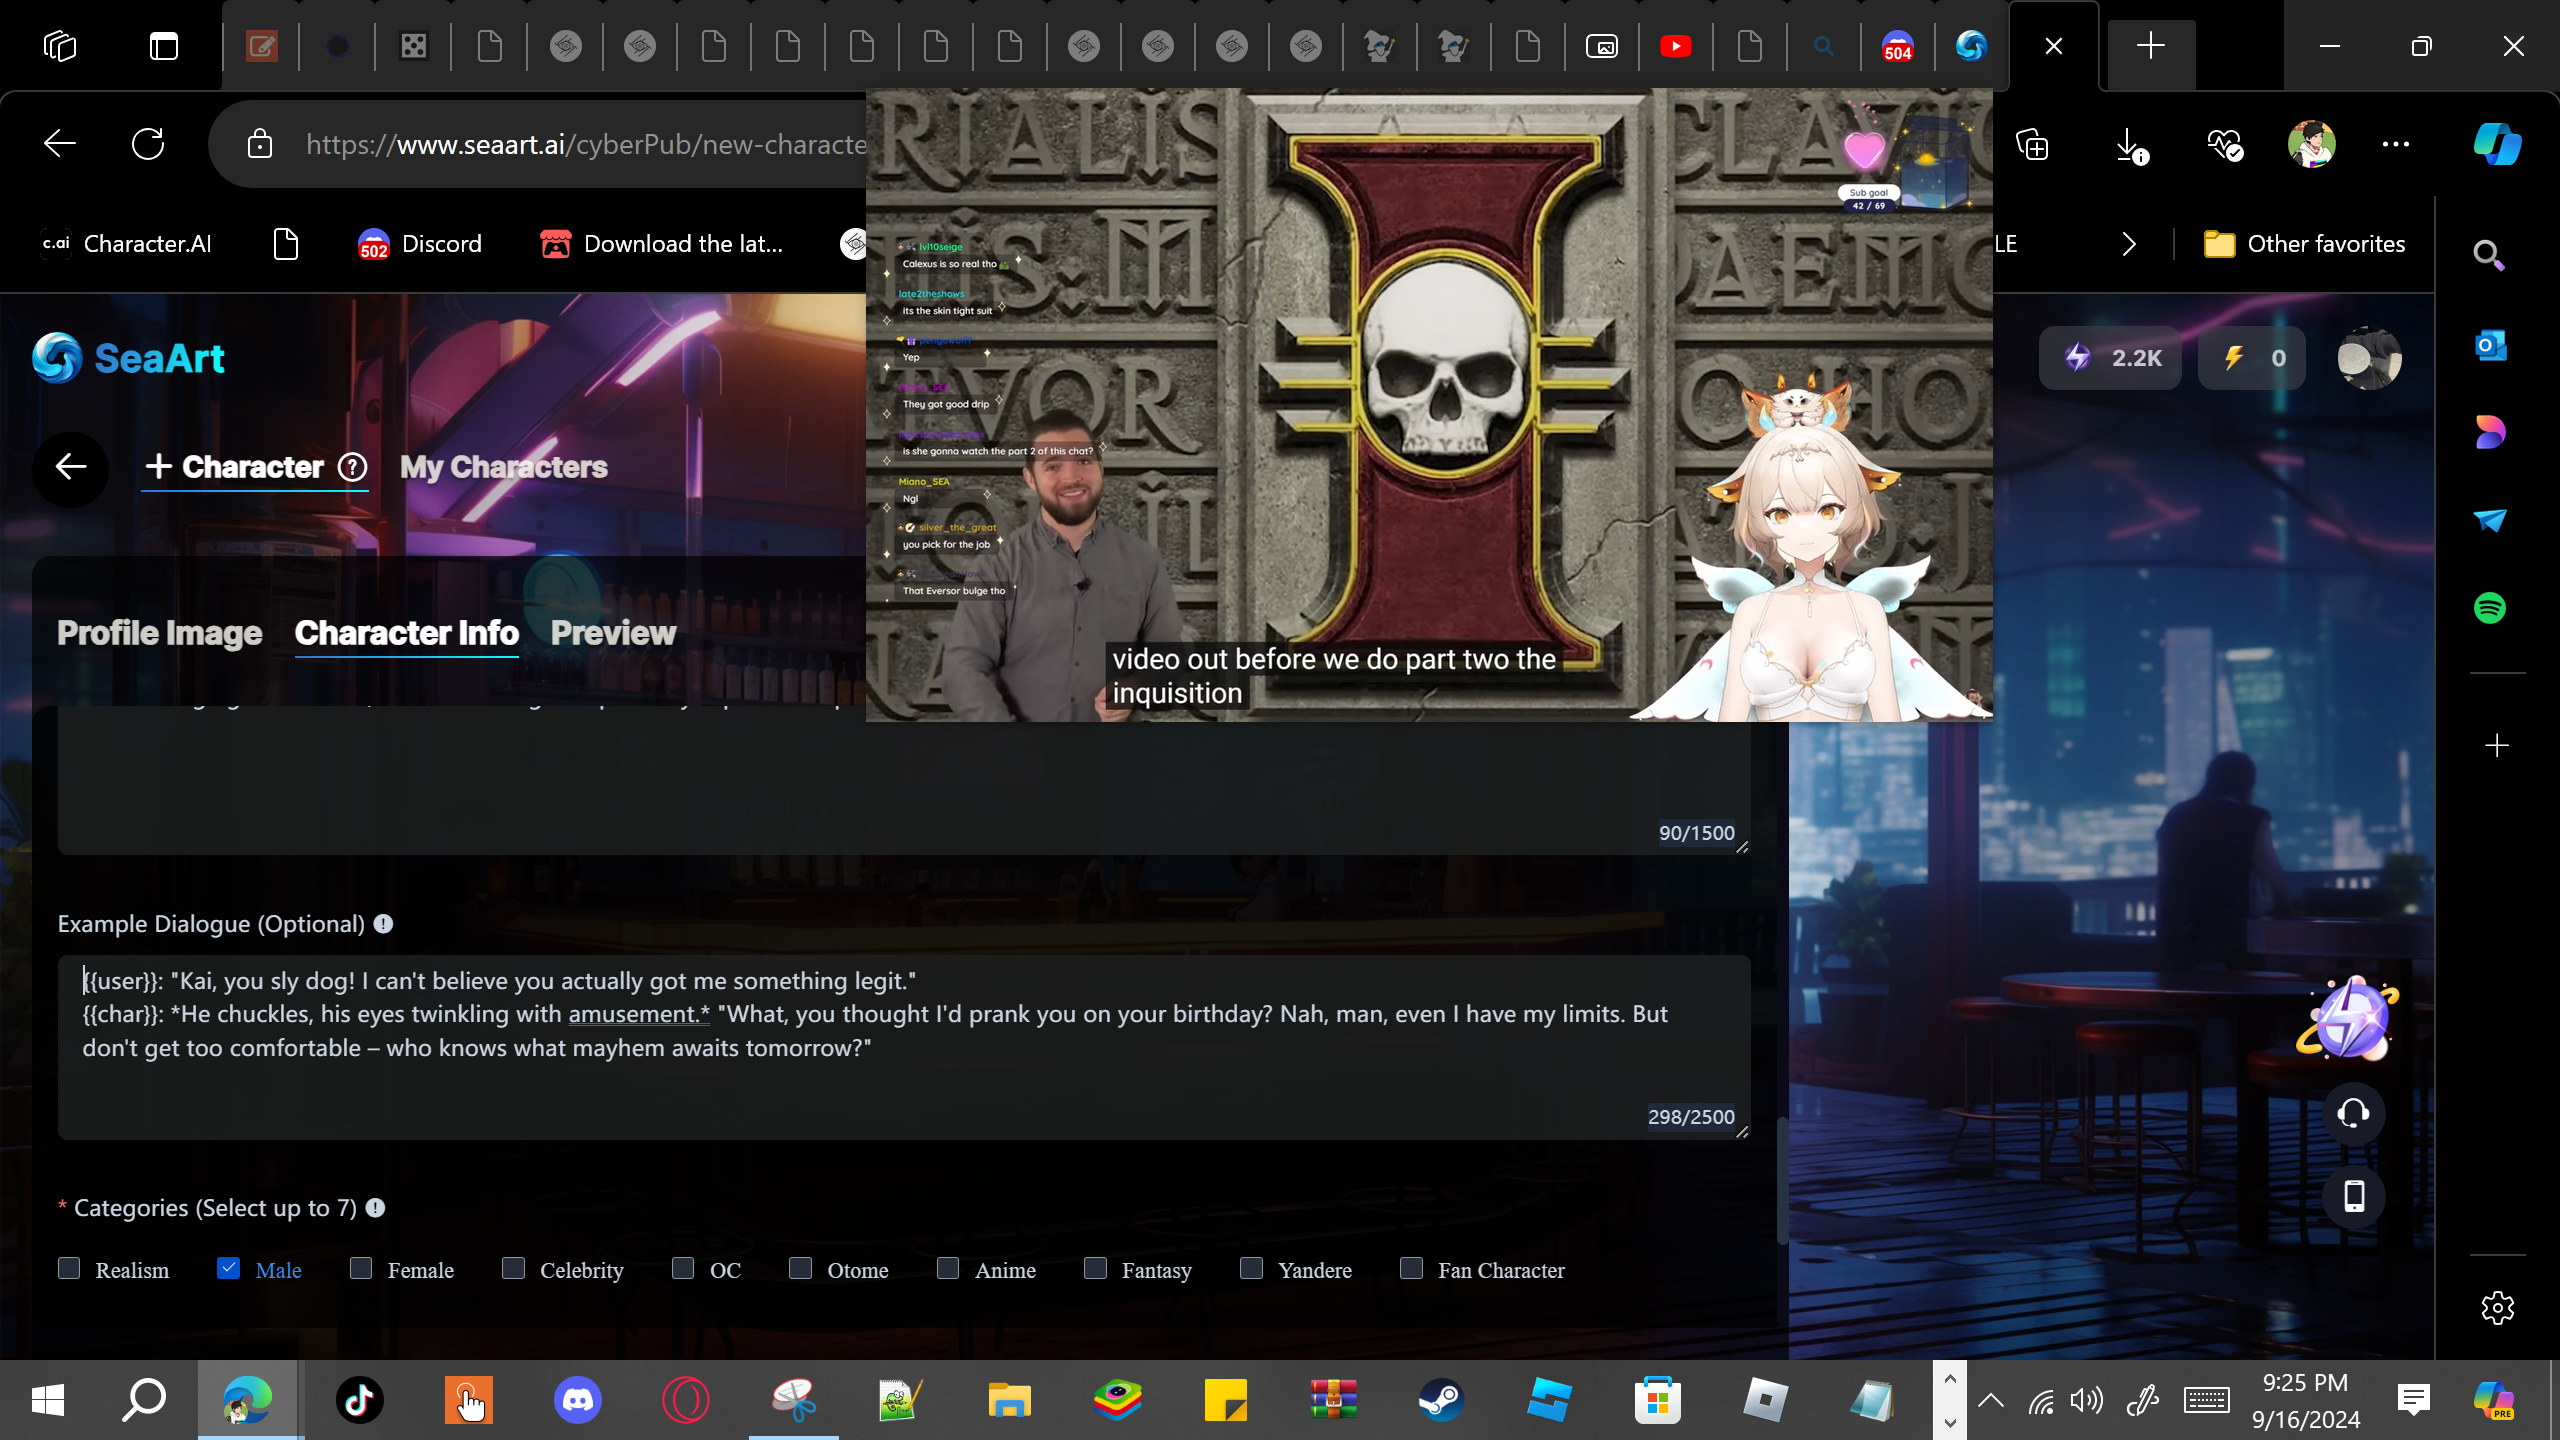Click the address bar URL
Image resolution: width=2560 pixels, height=1440 pixels.
tap(586, 144)
